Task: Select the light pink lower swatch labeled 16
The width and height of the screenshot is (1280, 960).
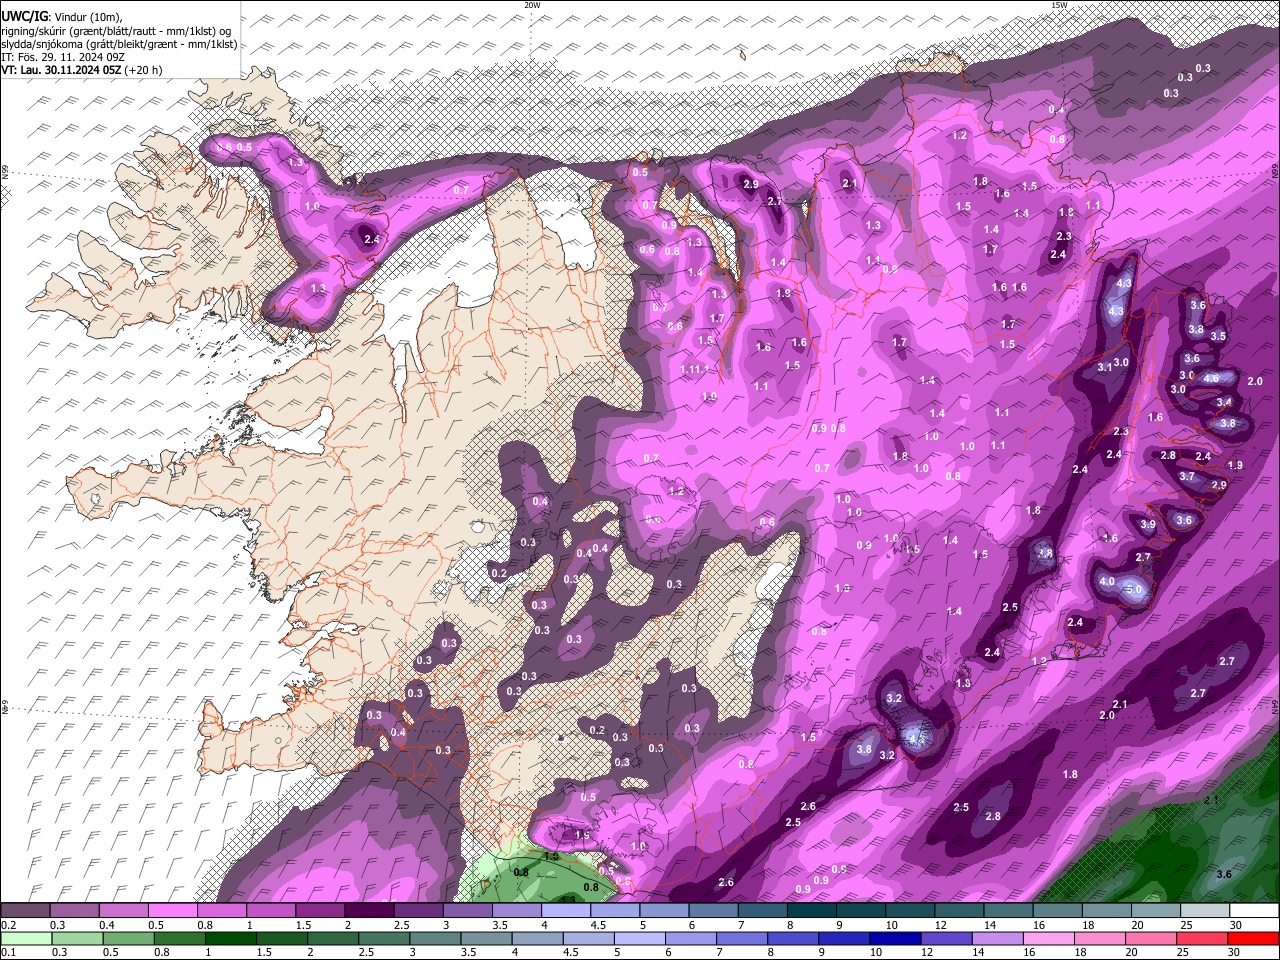Action: pyautogui.click(x=1049, y=939)
